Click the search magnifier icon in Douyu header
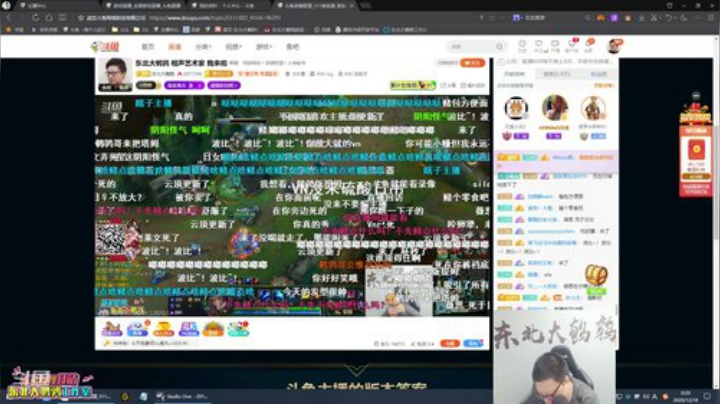 click(x=499, y=46)
